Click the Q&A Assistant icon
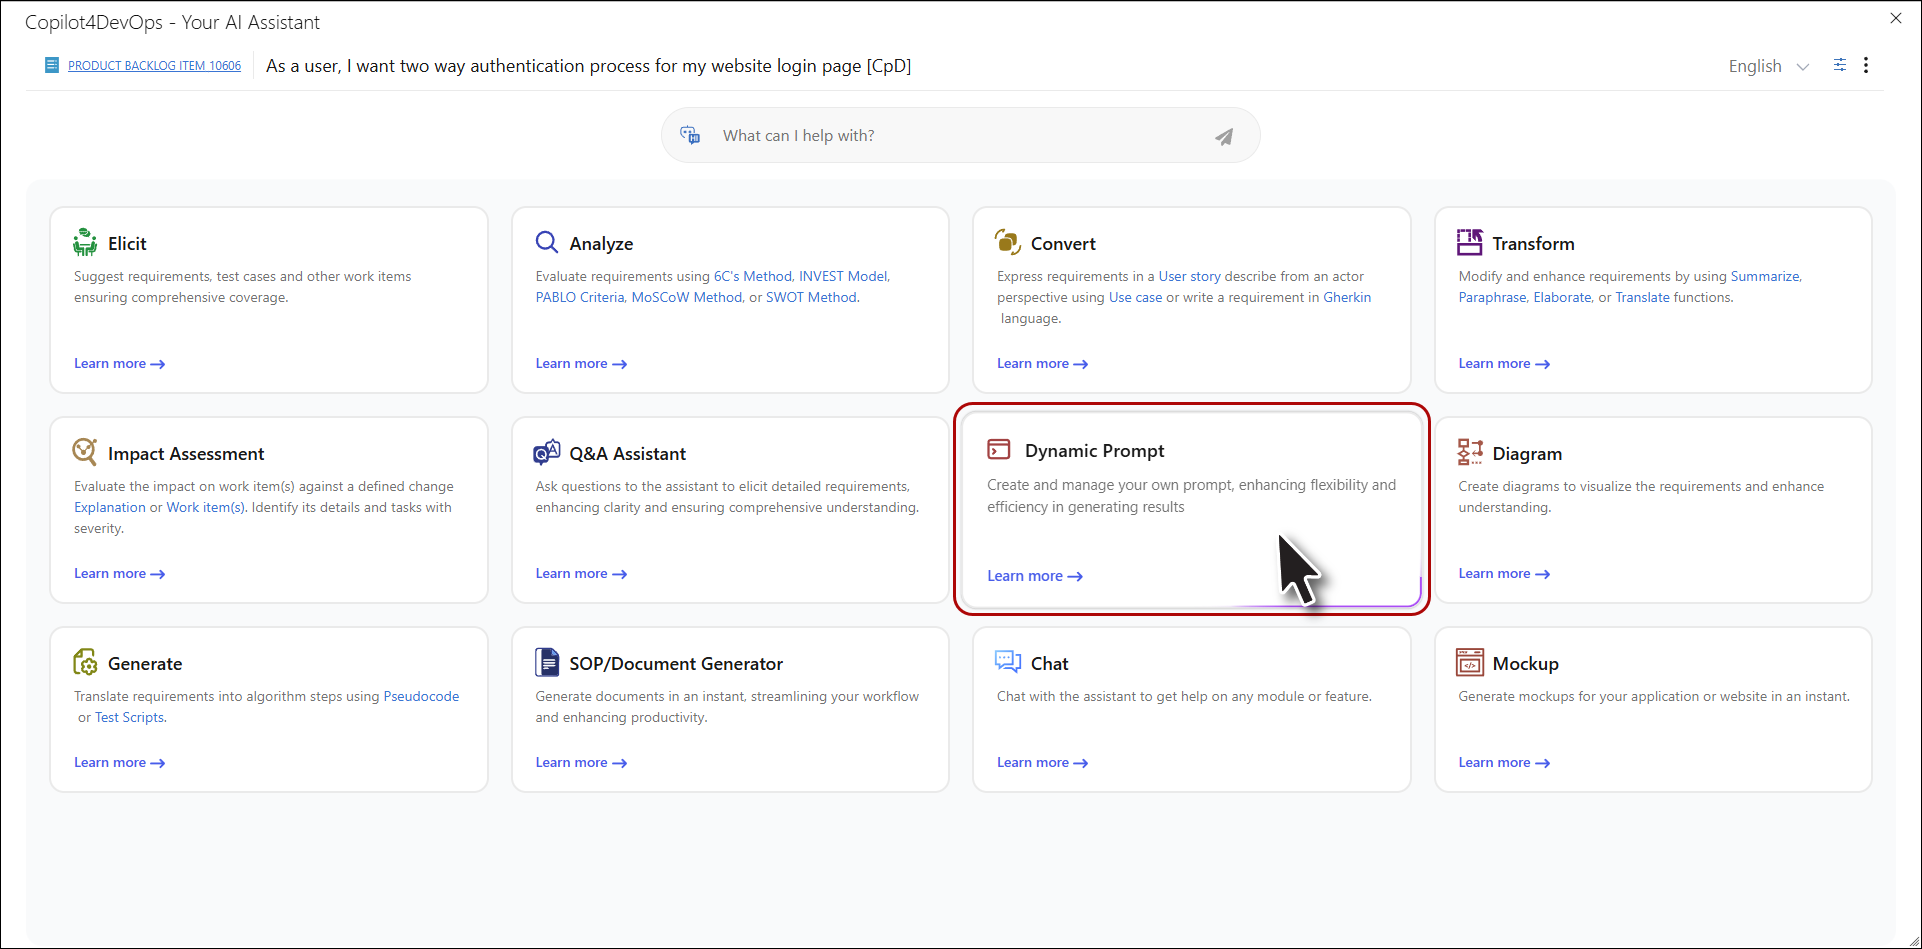 pos(546,452)
